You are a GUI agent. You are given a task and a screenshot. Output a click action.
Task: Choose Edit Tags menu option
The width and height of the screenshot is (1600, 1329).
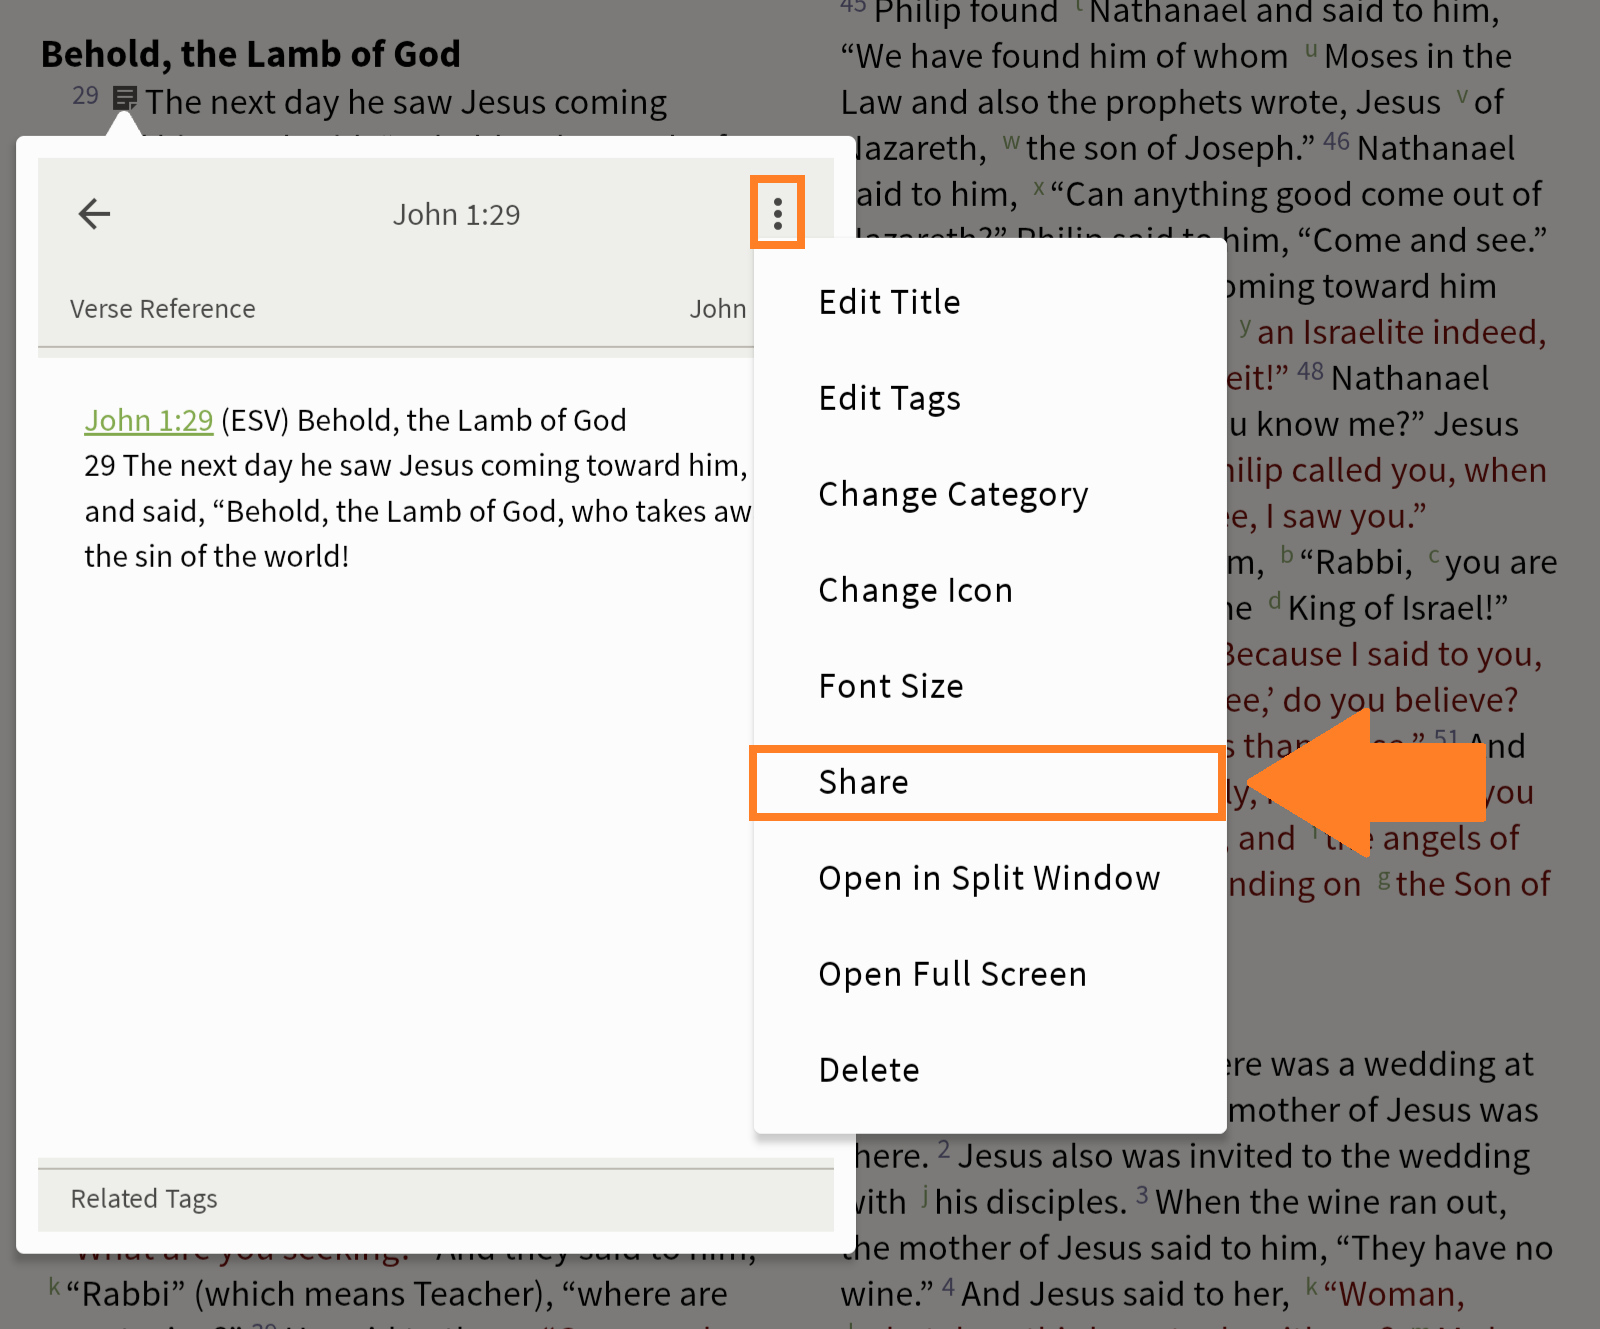click(889, 398)
